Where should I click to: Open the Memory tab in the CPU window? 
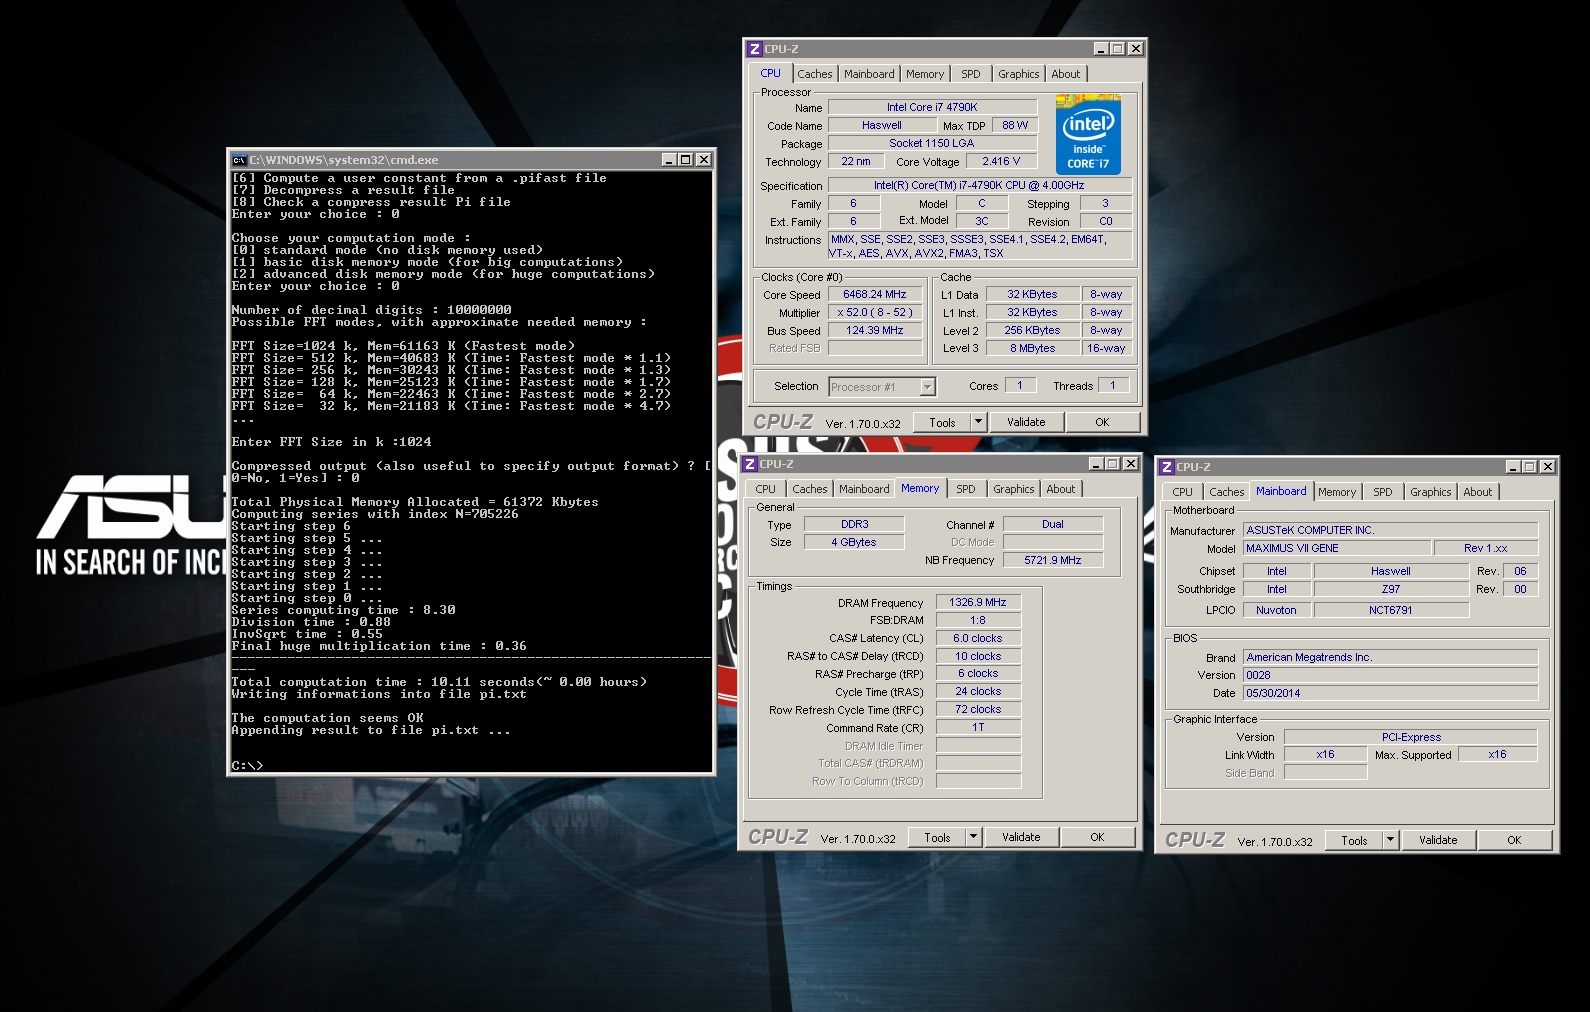925,74
